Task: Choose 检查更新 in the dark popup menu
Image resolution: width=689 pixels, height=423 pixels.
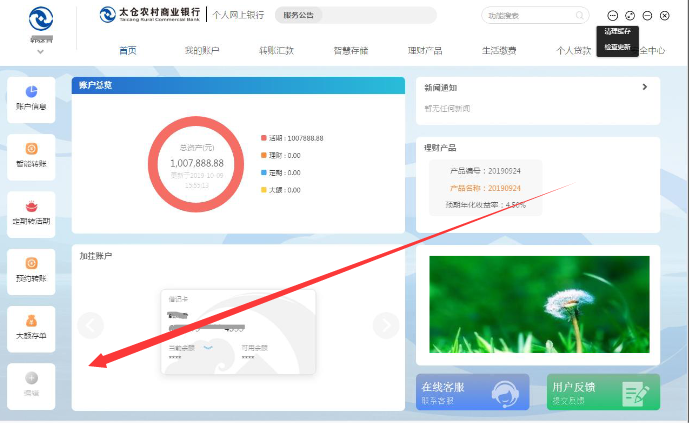Action: pyautogui.click(x=617, y=47)
